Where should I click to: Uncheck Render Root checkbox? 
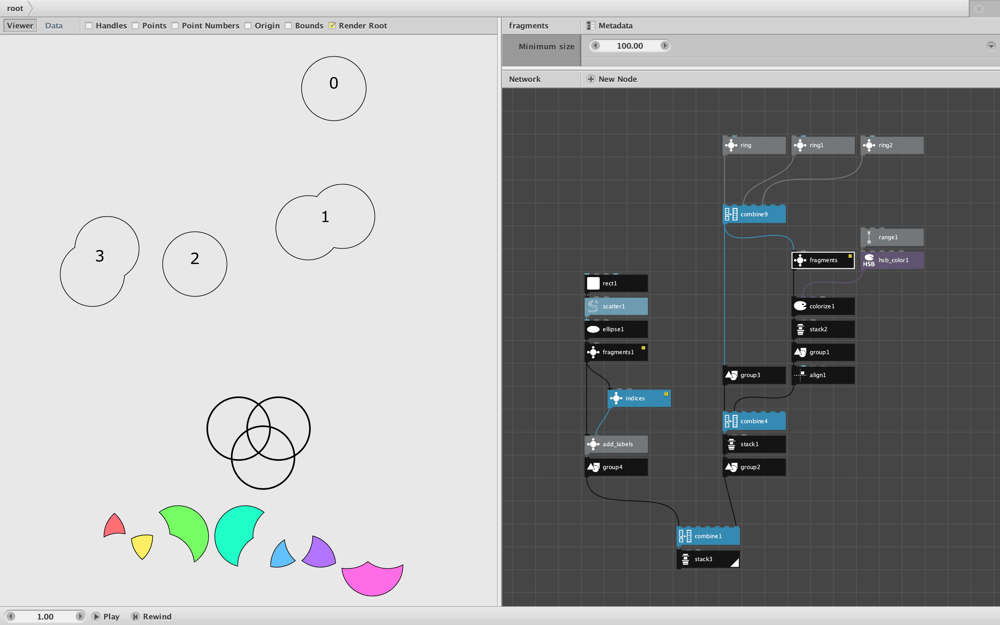tap(332, 26)
